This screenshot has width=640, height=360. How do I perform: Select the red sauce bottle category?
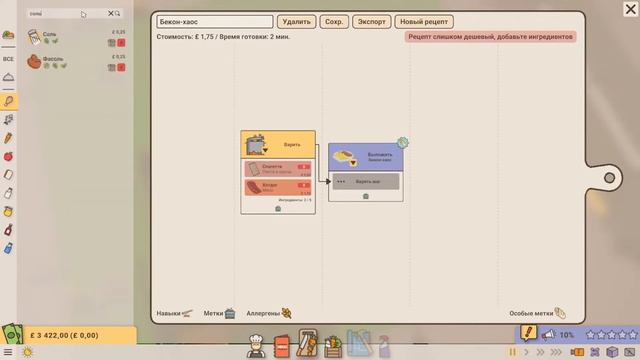(8, 229)
